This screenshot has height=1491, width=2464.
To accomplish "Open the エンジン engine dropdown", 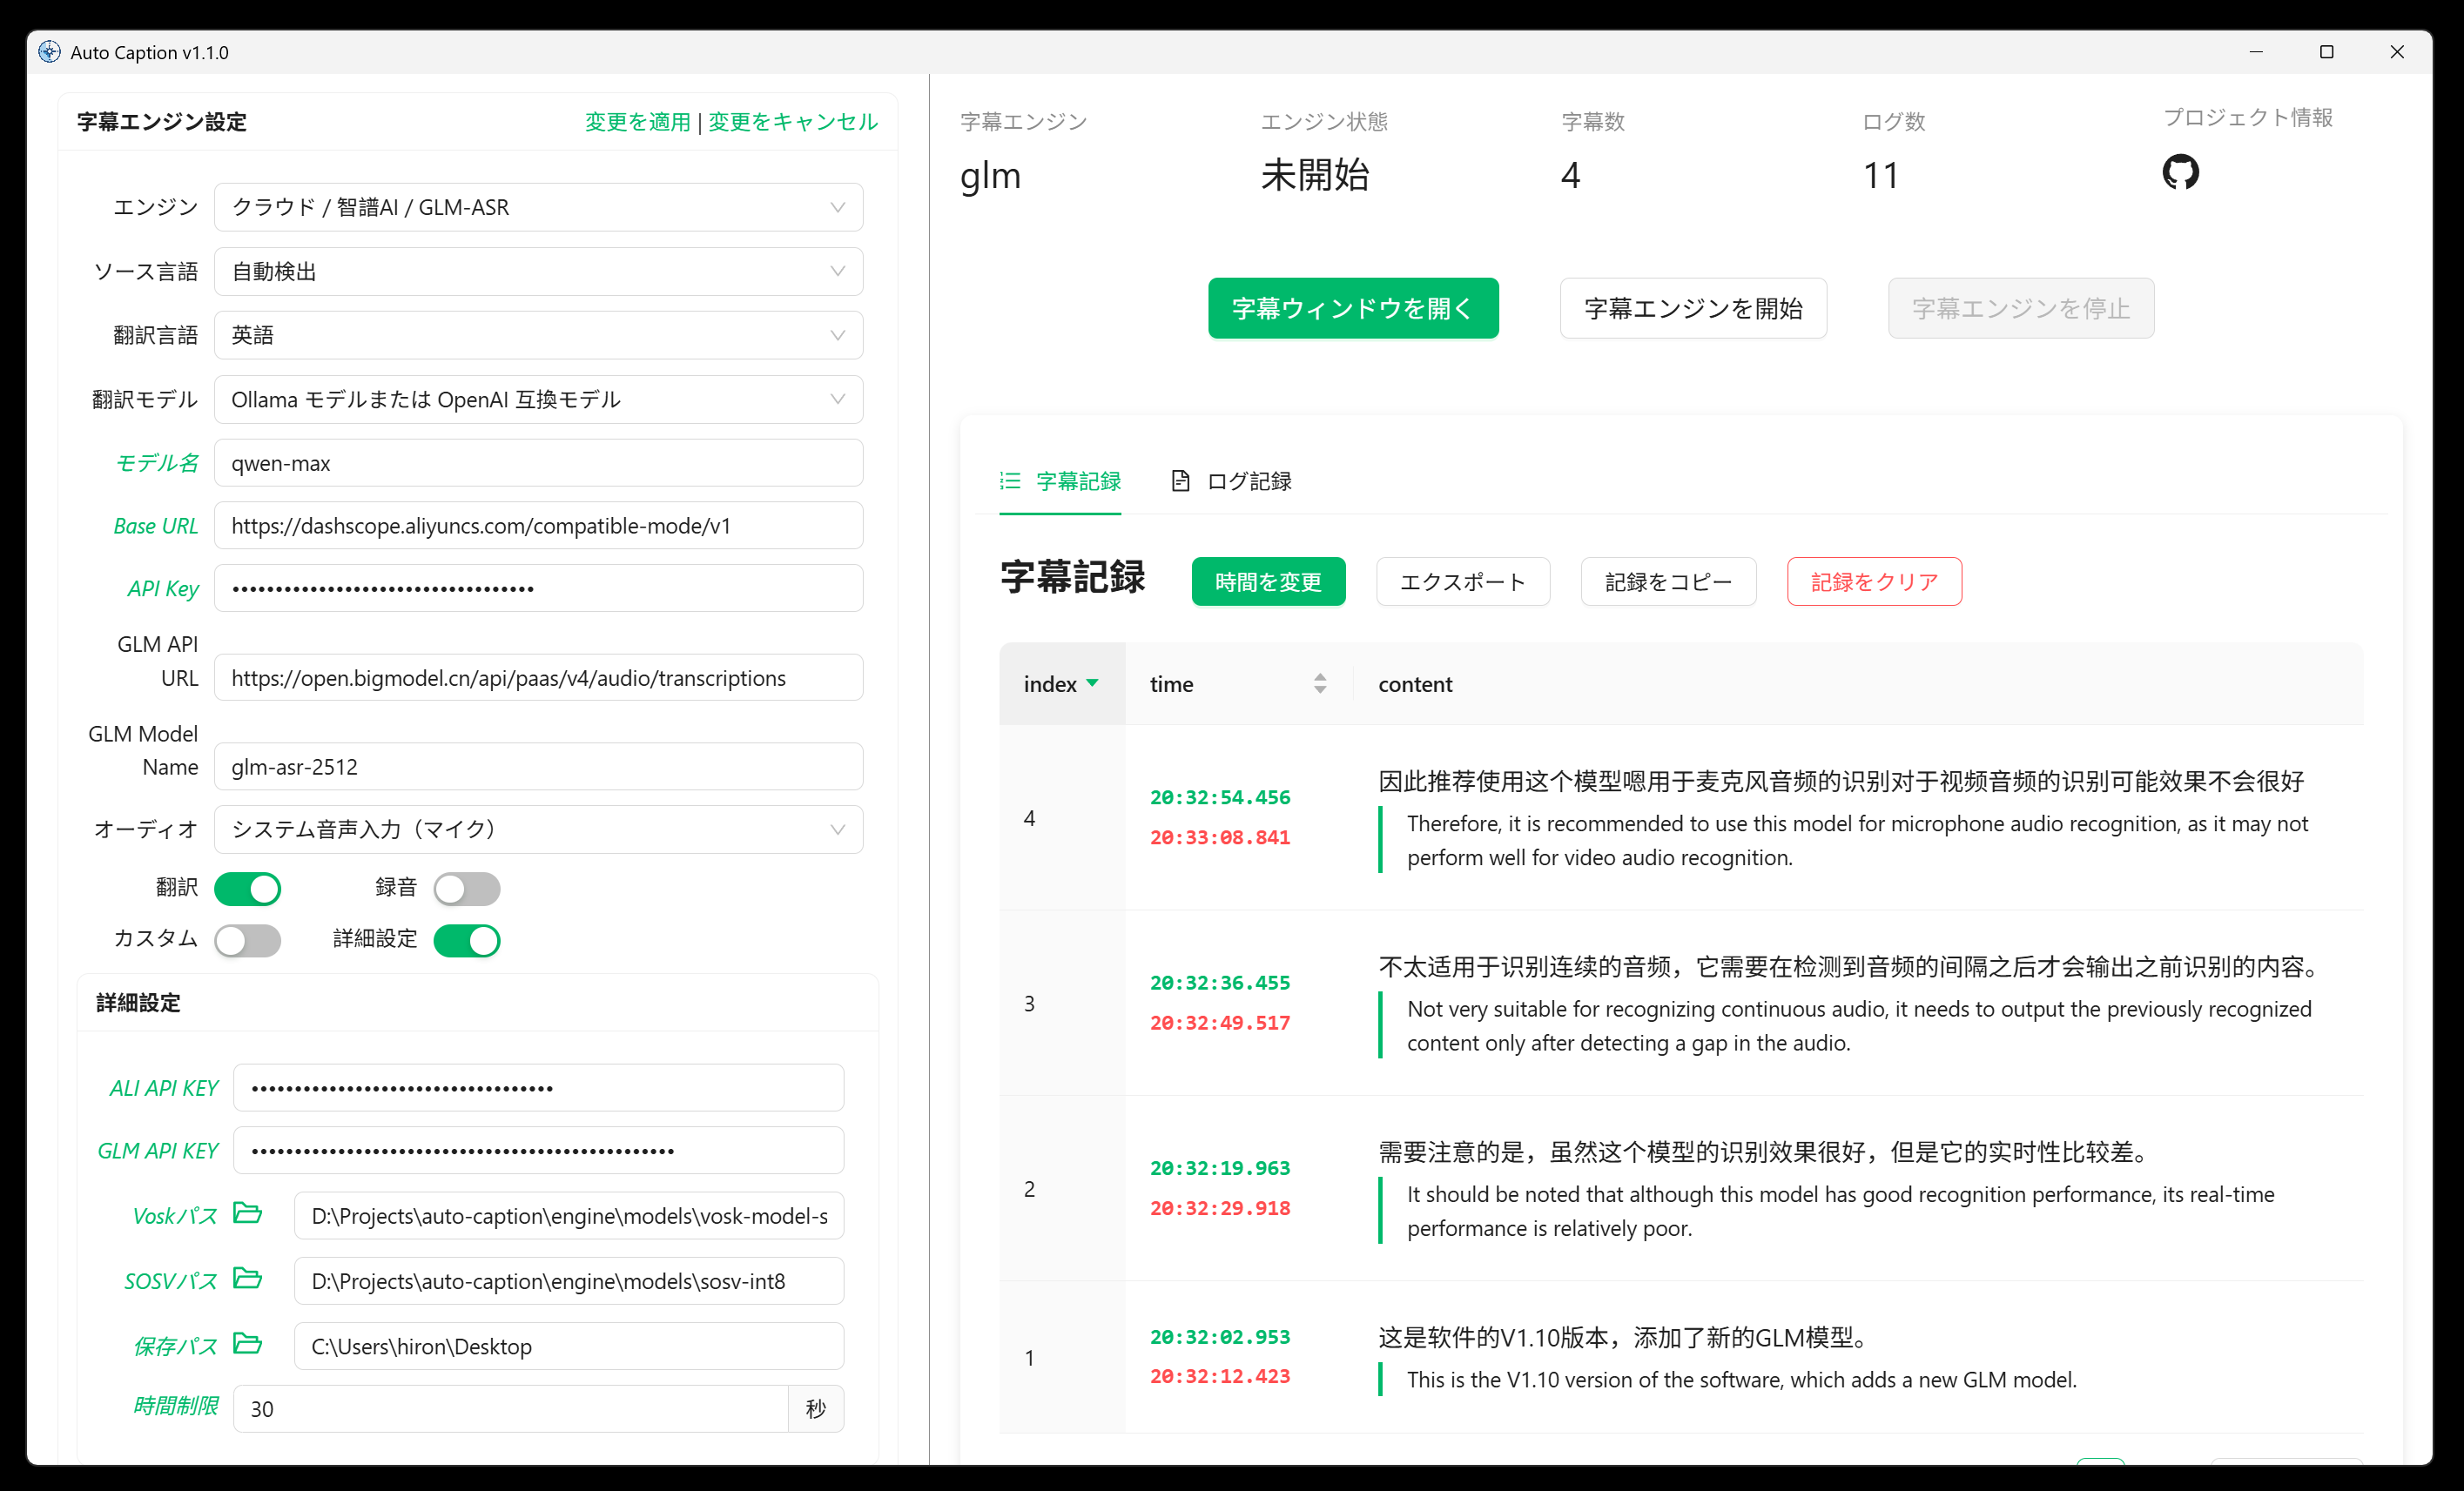I will 538,207.
